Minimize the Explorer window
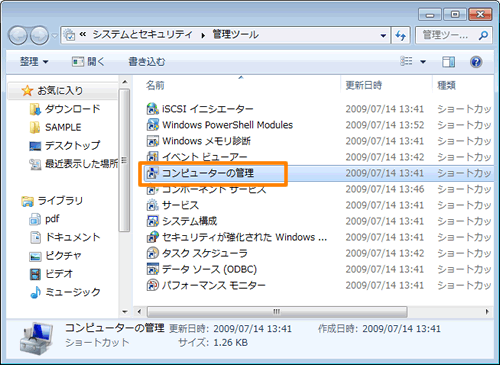Viewport: 500px width, 365px height. point(430,15)
